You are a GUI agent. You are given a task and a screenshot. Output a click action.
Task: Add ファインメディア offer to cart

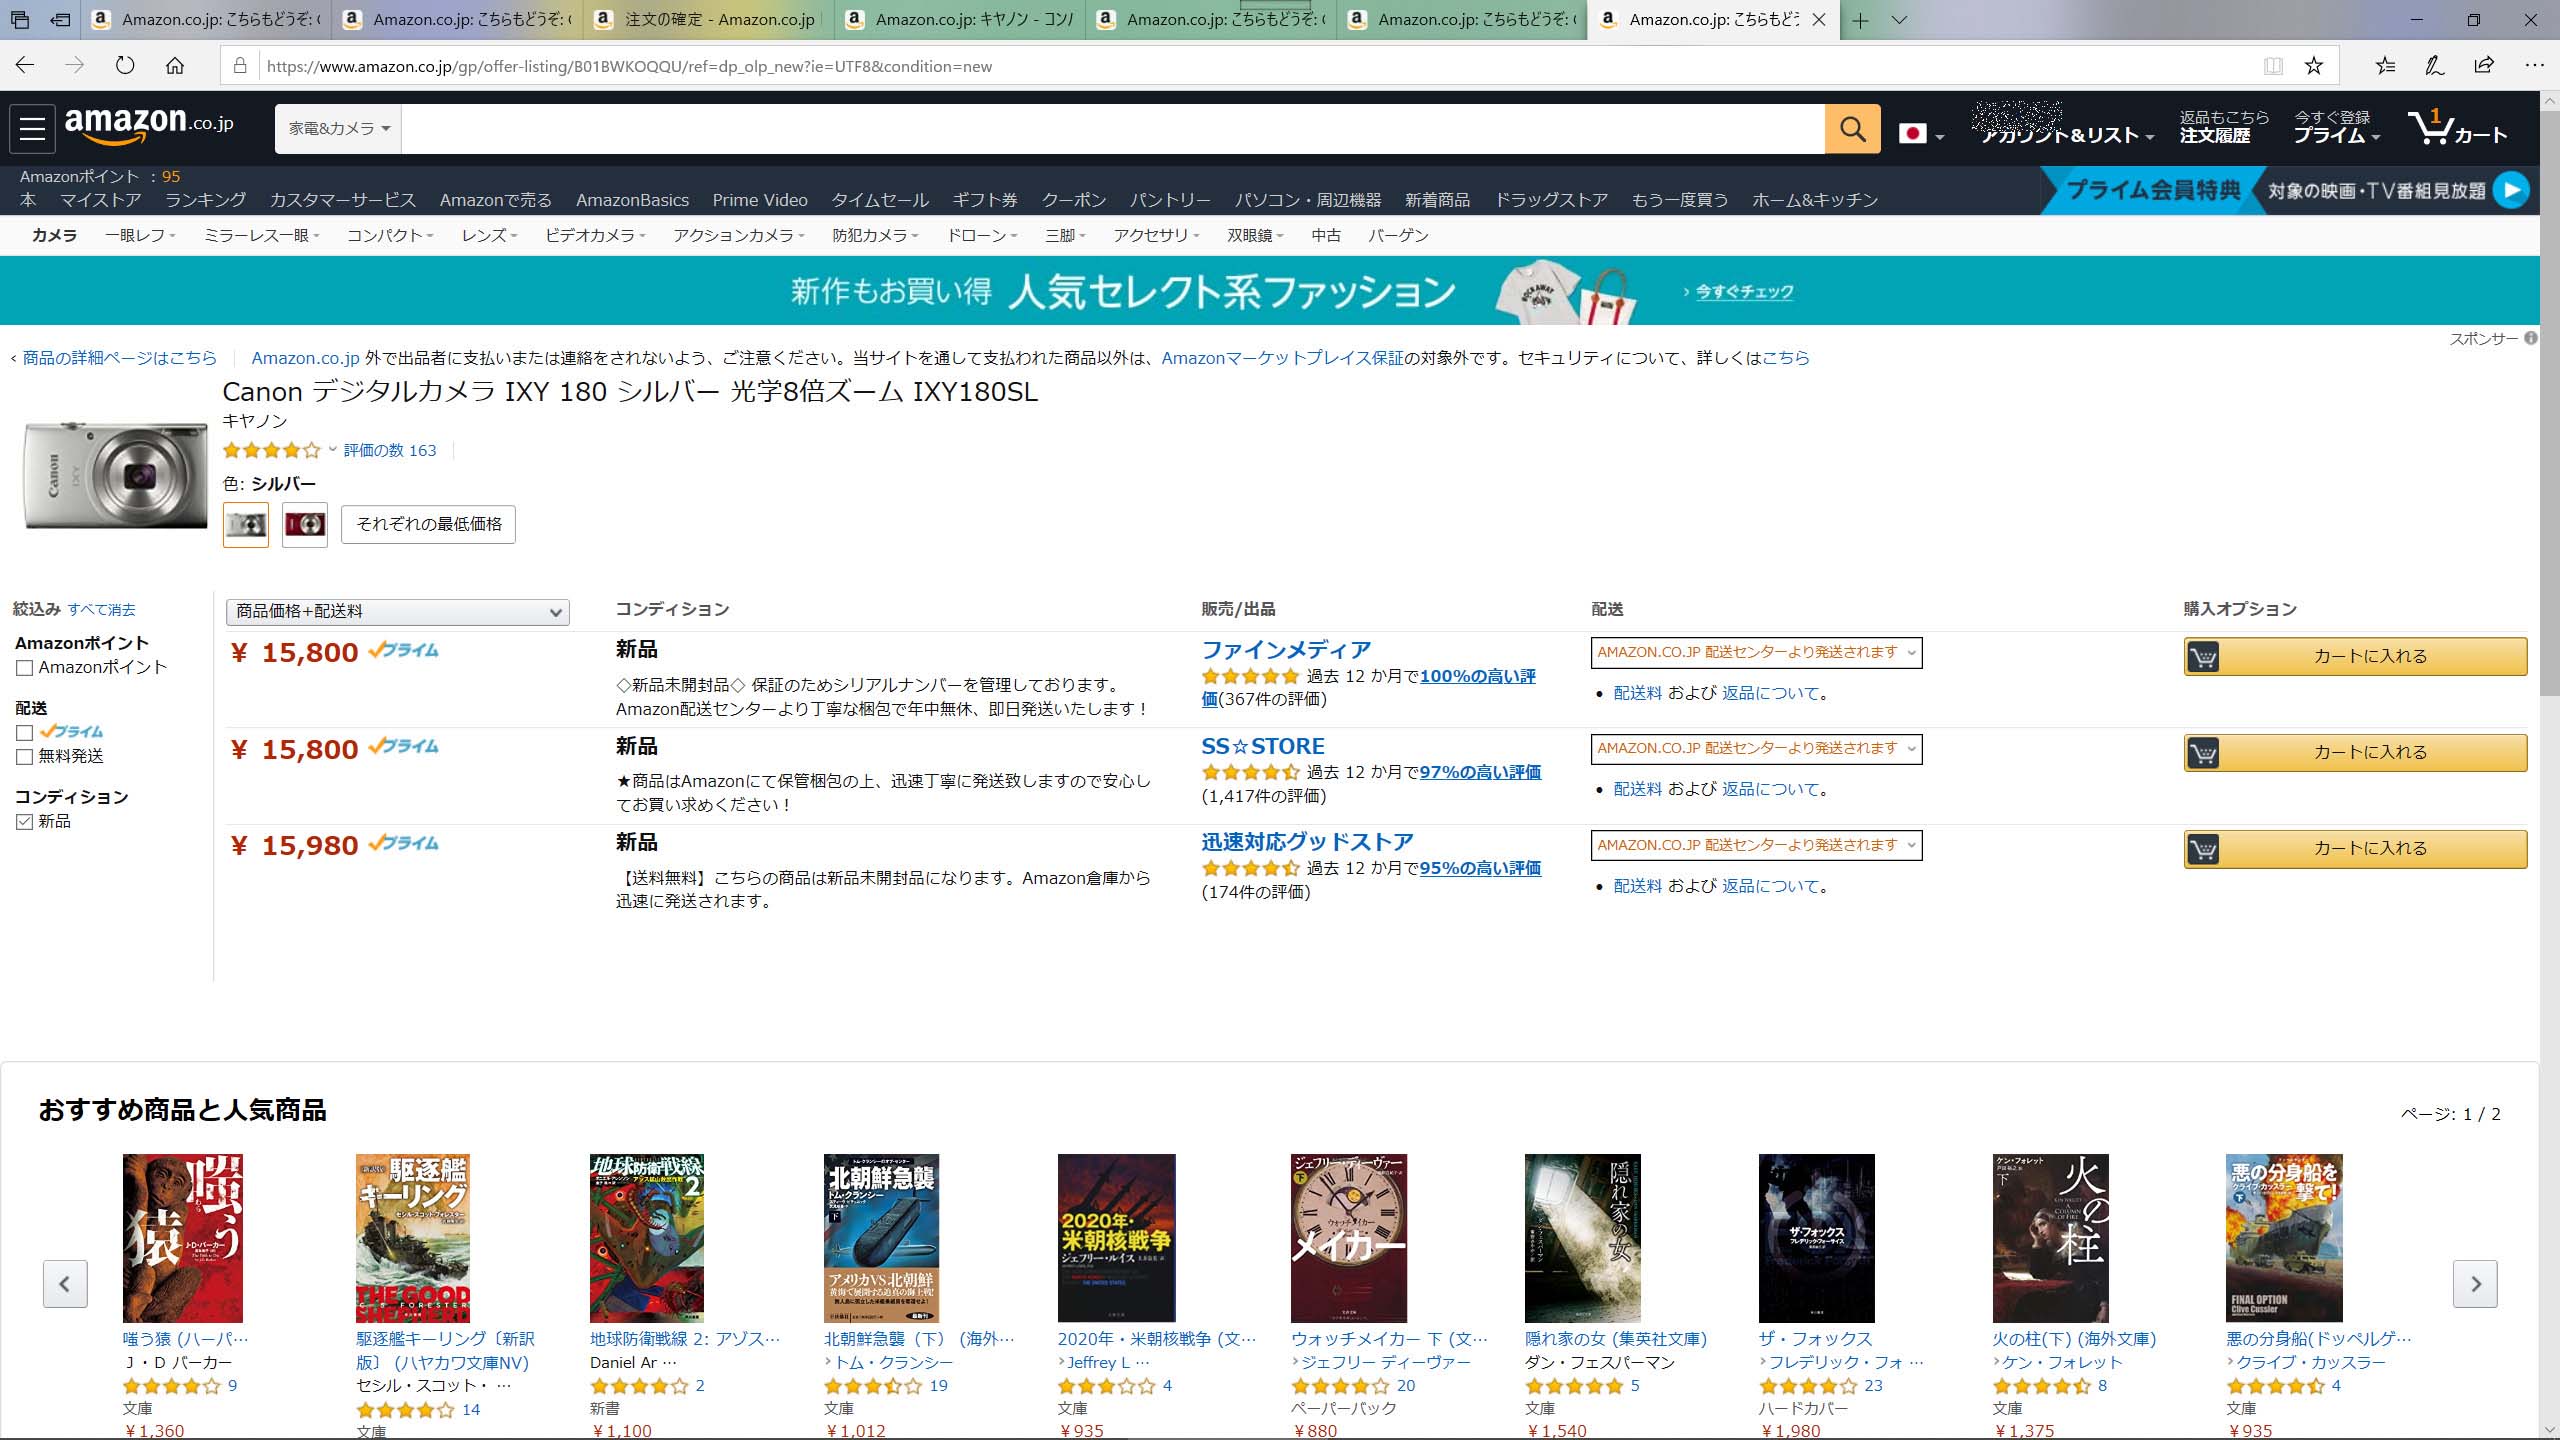click(x=2355, y=656)
